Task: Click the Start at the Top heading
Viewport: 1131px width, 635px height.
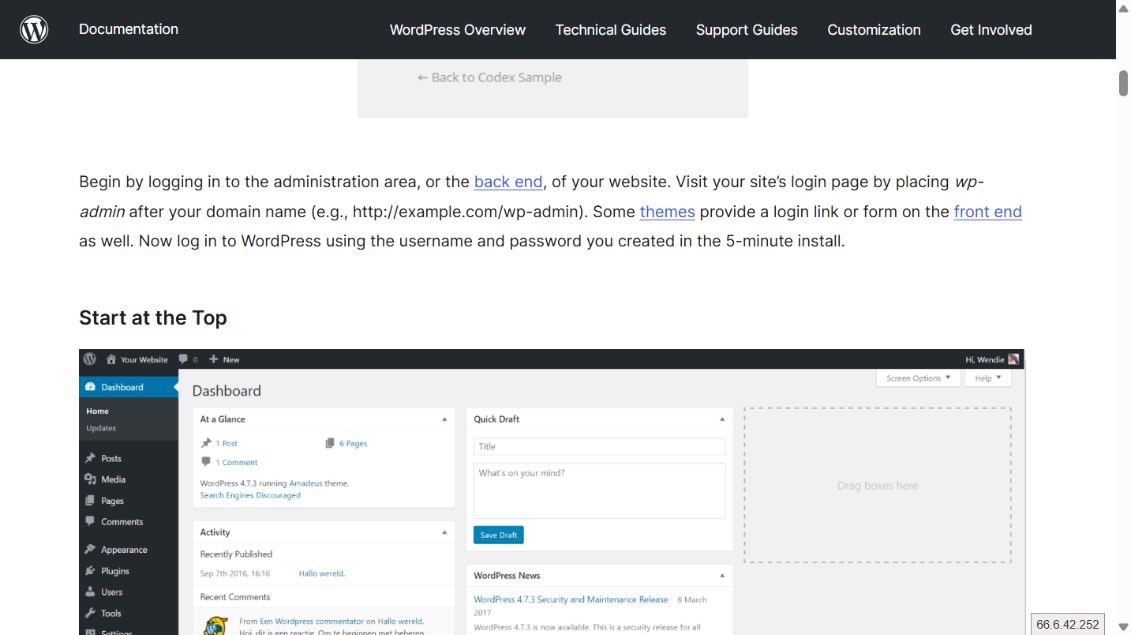Action: click(x=153, y=318)
